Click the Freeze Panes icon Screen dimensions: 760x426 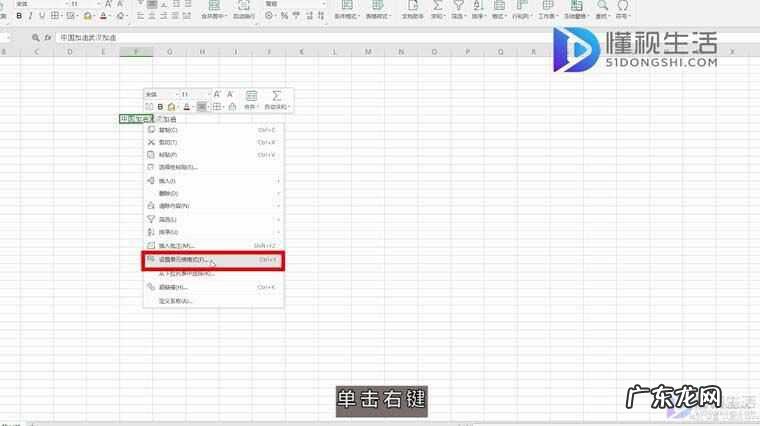(576, 6)
